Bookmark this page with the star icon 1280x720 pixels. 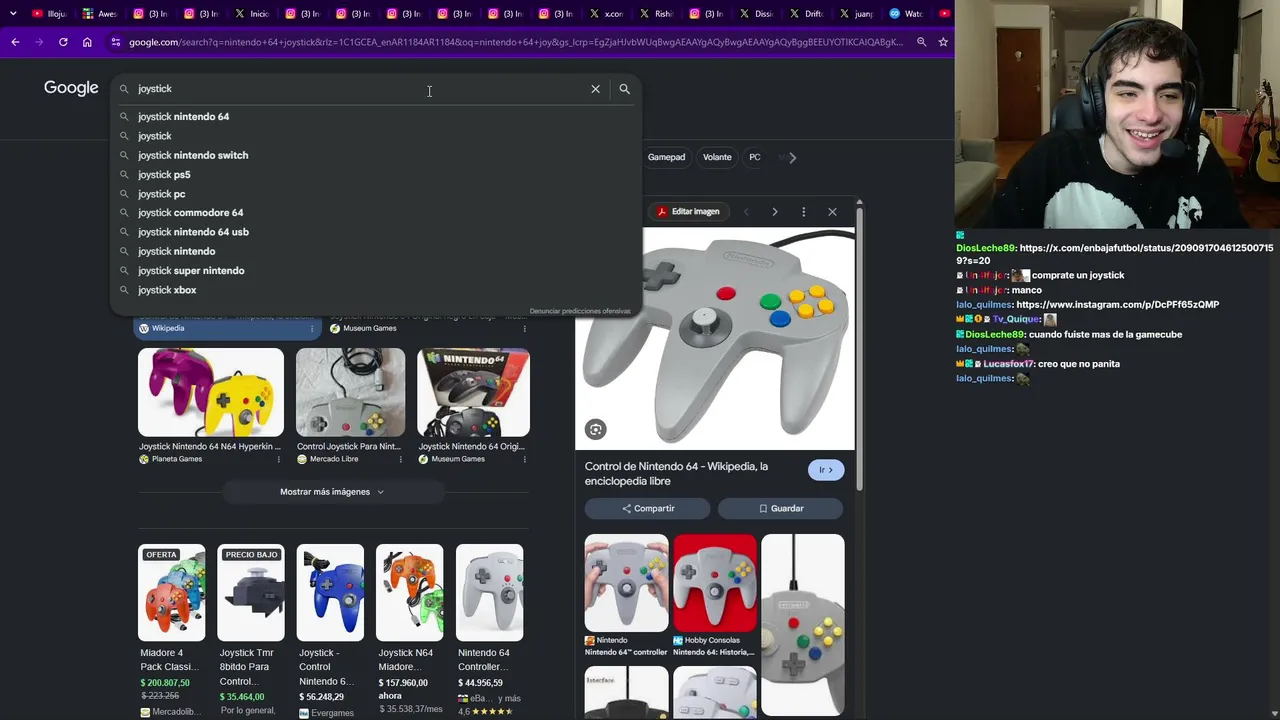point(943,42)
